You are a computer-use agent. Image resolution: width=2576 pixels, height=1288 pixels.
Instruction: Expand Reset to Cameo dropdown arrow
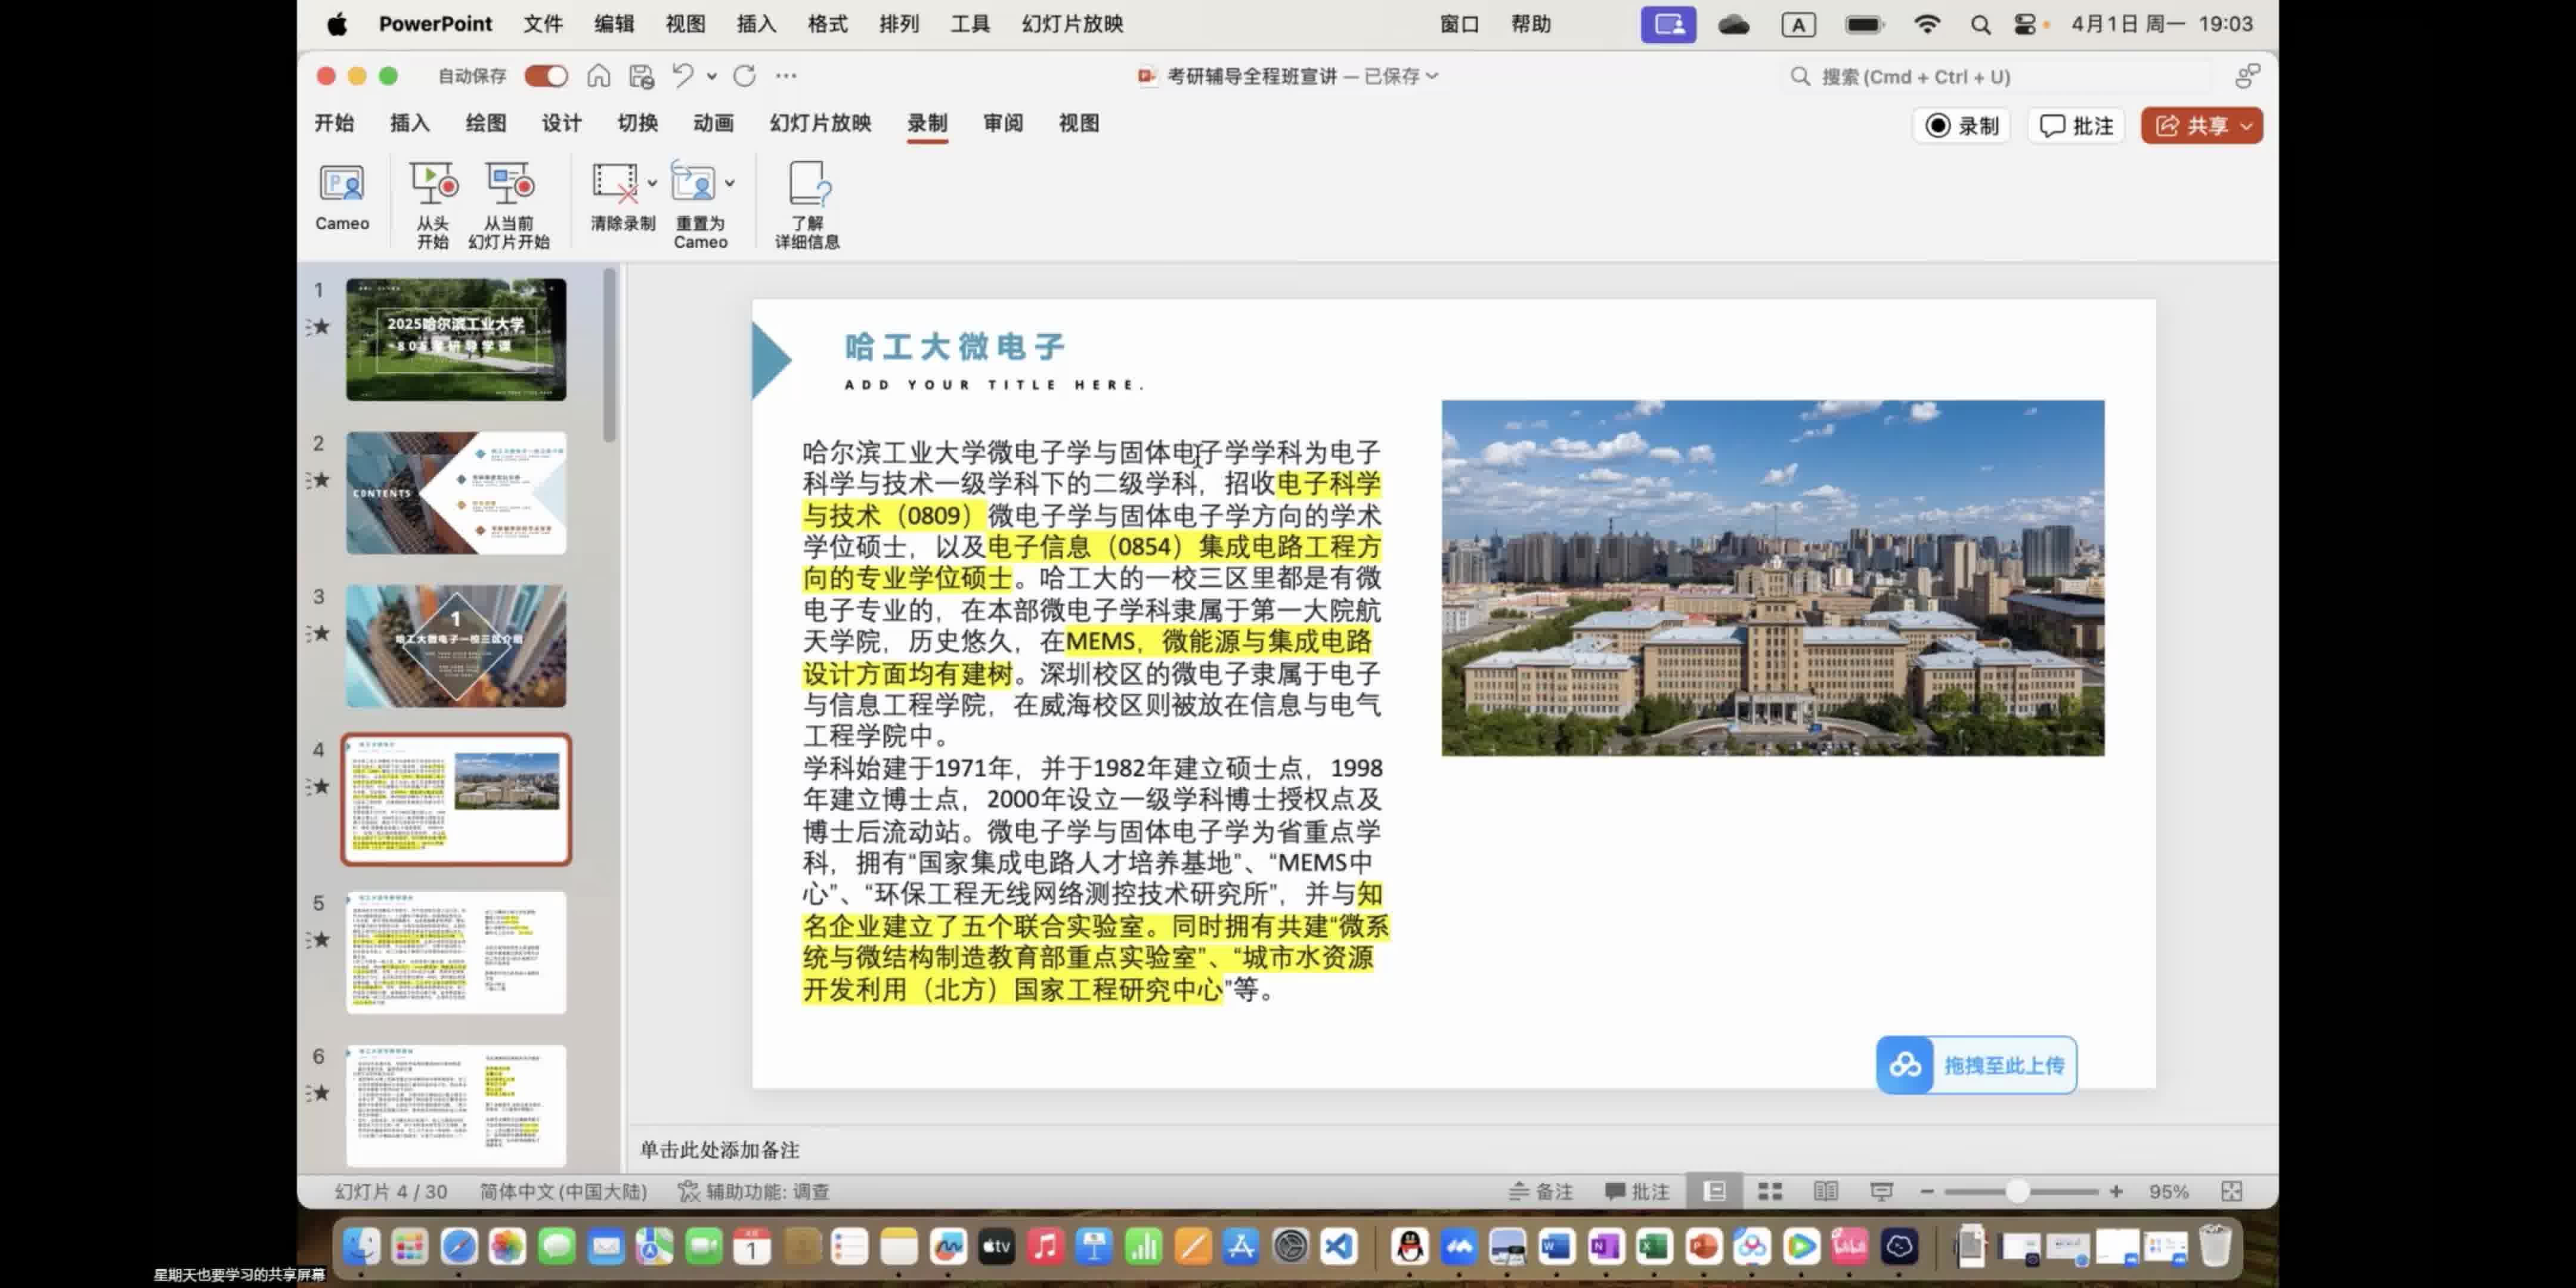point(730,183)
